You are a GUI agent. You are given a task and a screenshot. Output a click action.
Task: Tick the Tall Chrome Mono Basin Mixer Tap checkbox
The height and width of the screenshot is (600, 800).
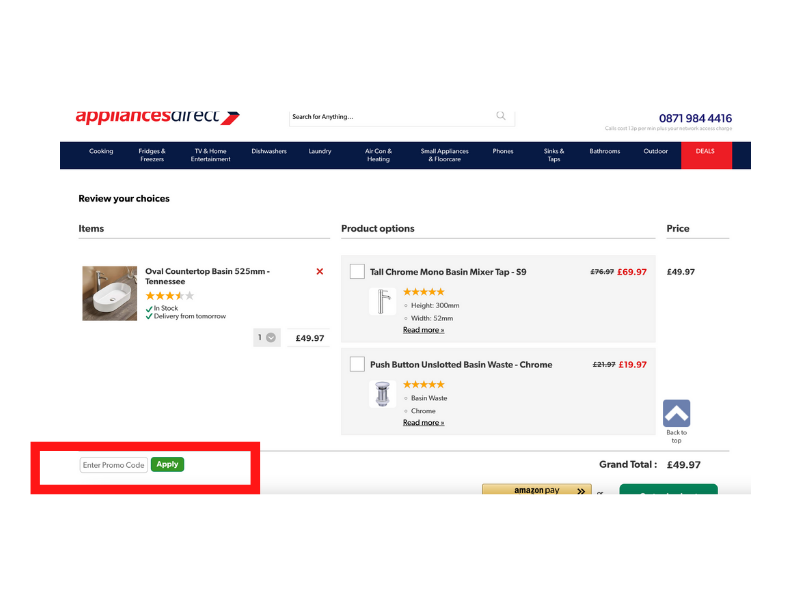tap(357, 271)
